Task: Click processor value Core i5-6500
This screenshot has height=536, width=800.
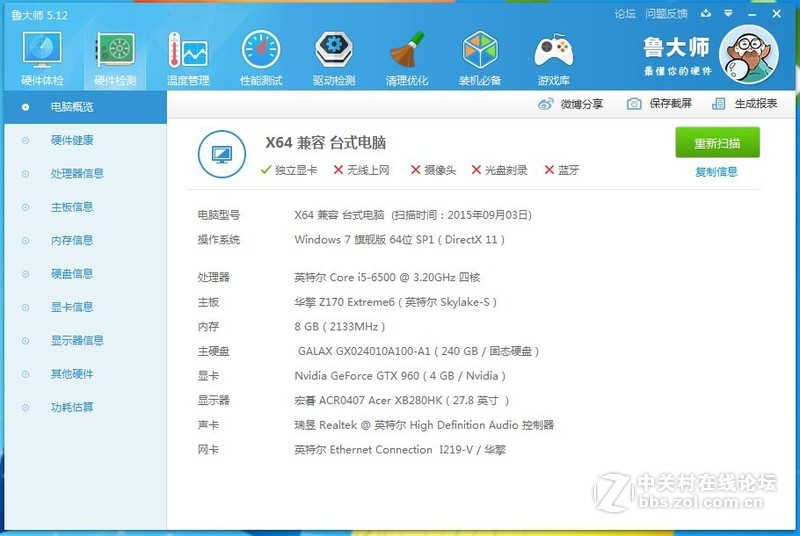Action: pos(387,277)
